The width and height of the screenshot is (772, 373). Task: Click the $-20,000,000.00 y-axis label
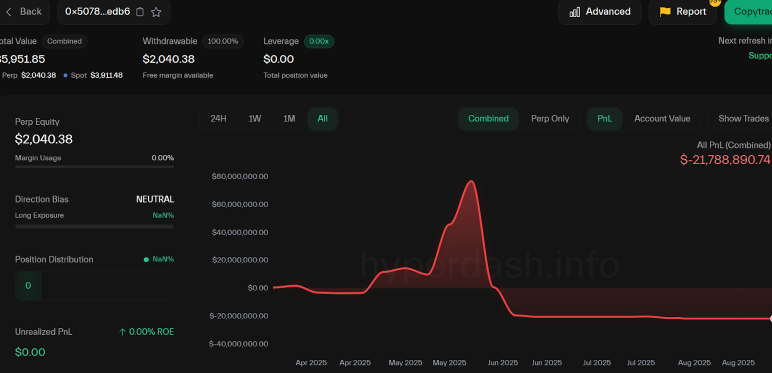(238, 316)
